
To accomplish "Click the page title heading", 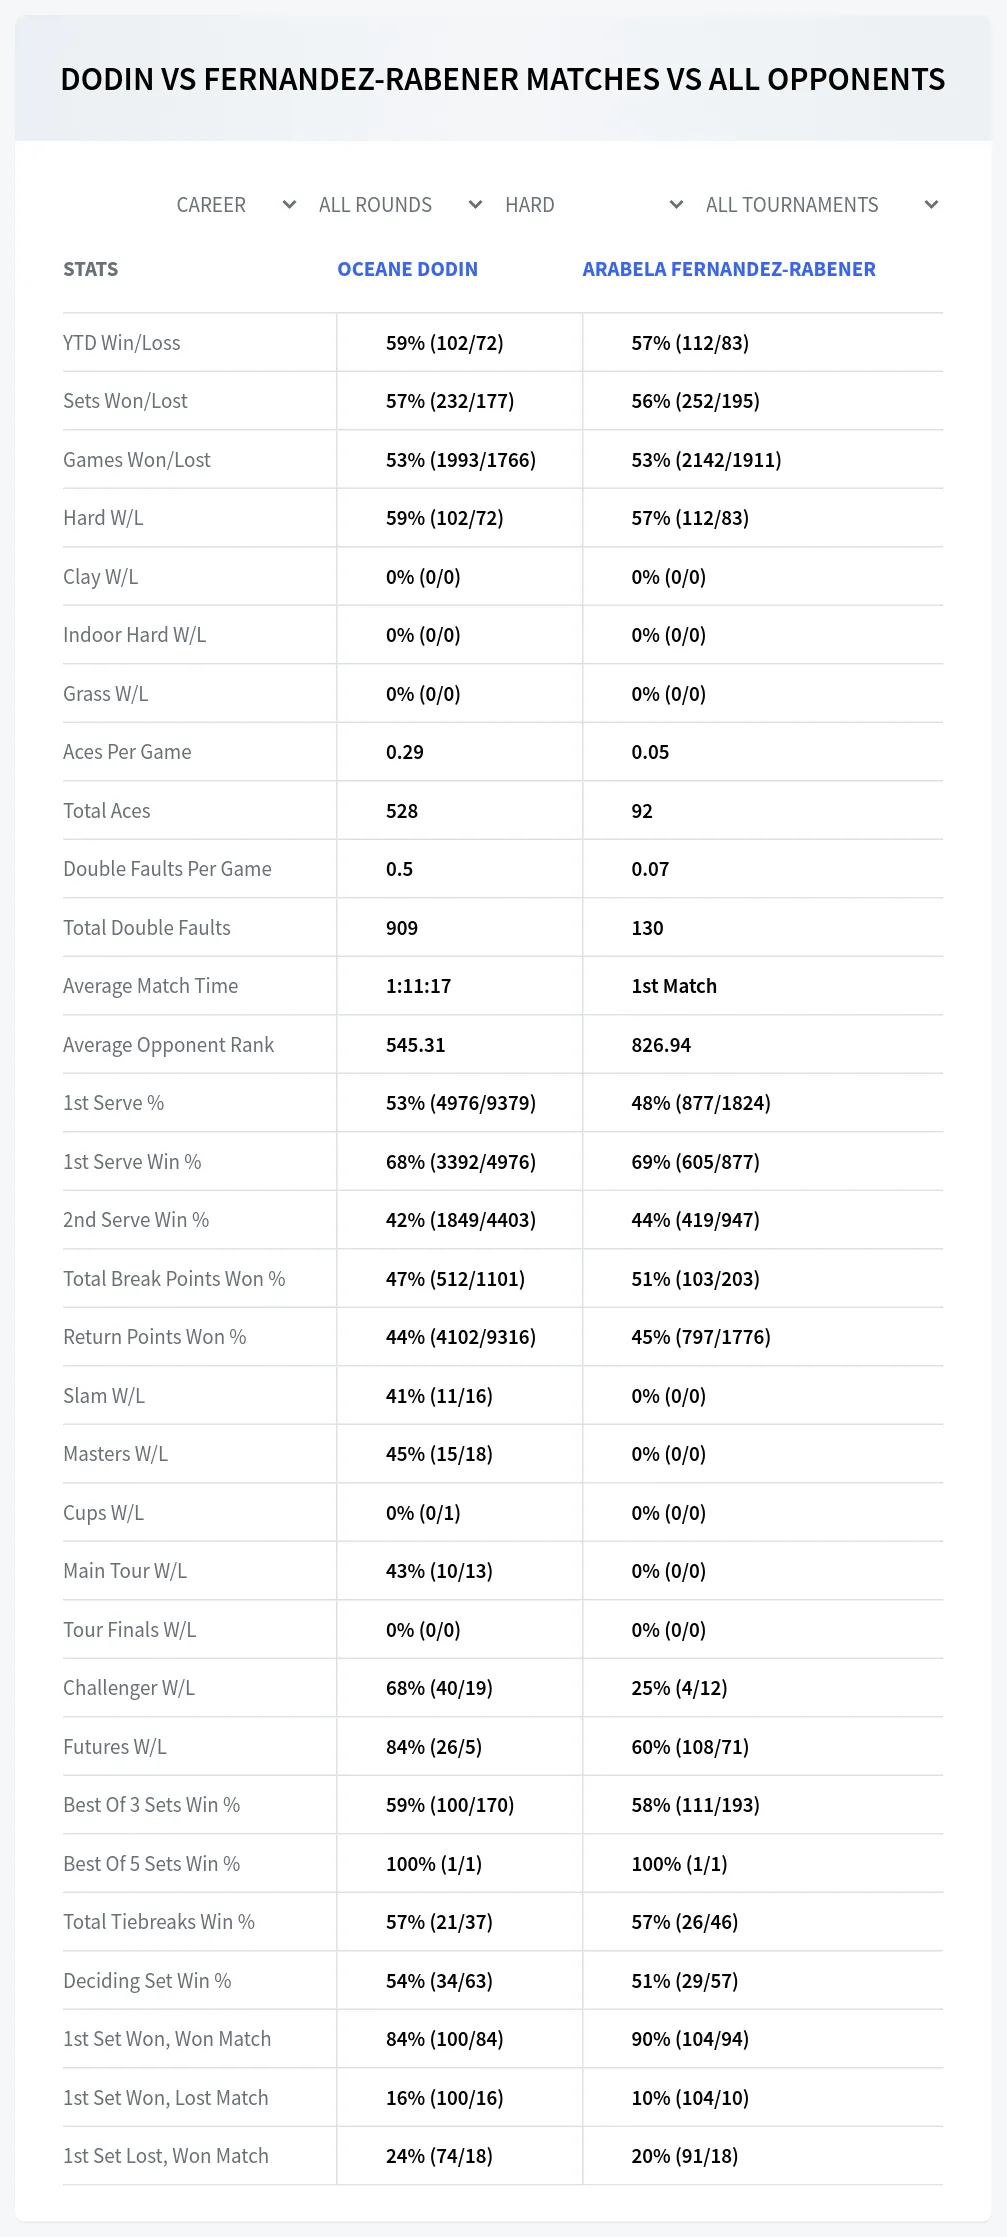I will (x=503, y=79).
